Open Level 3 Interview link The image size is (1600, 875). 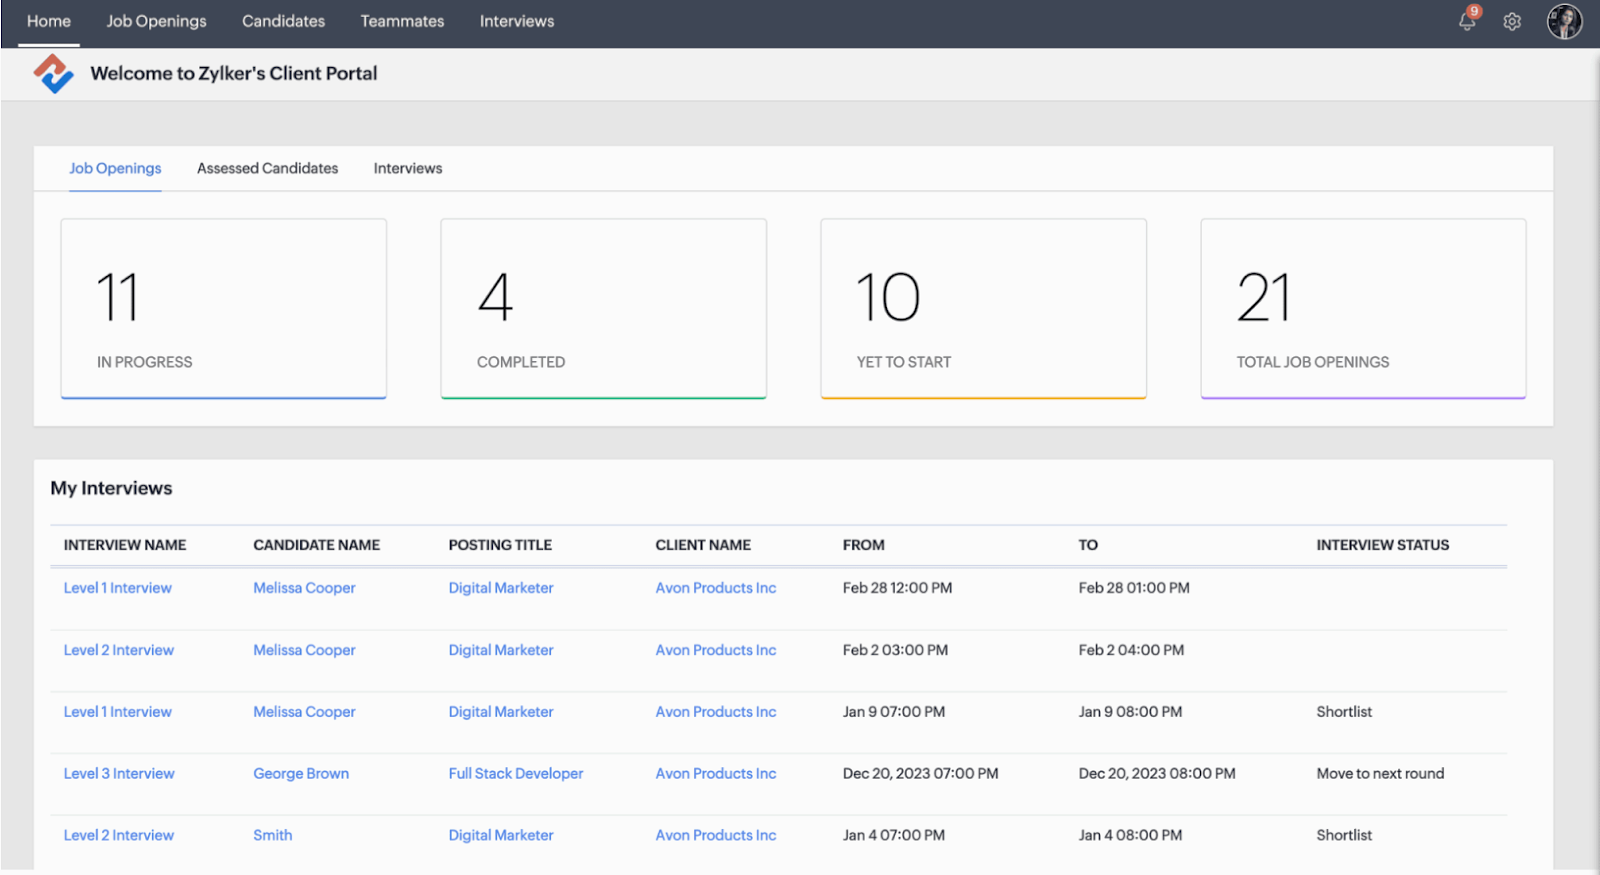(119, 773)
